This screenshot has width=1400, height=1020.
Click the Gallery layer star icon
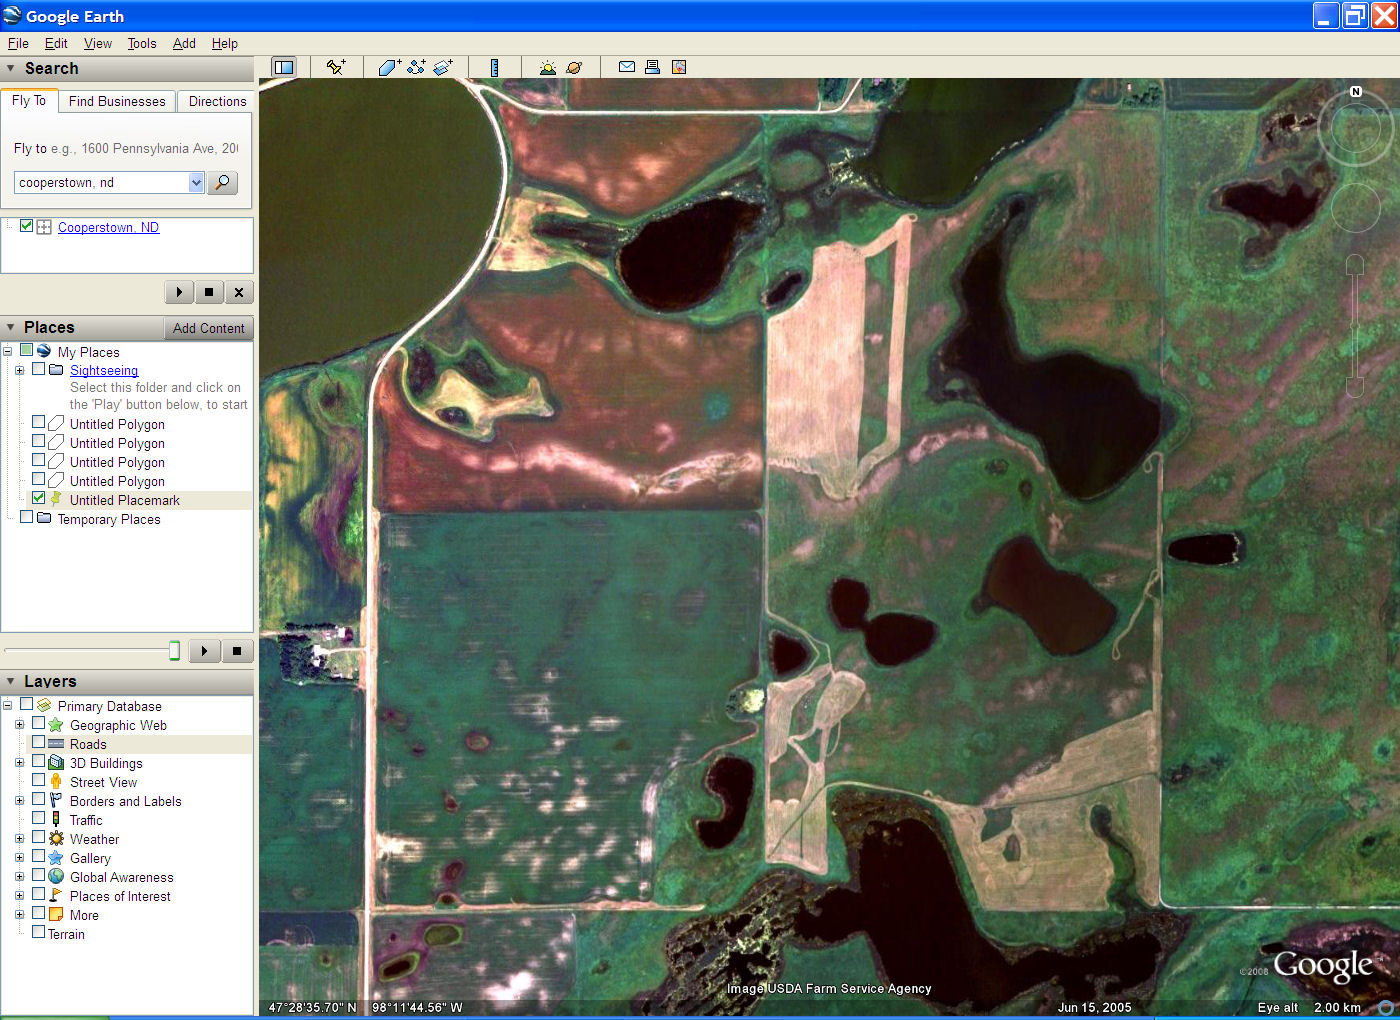pos(56,858)
